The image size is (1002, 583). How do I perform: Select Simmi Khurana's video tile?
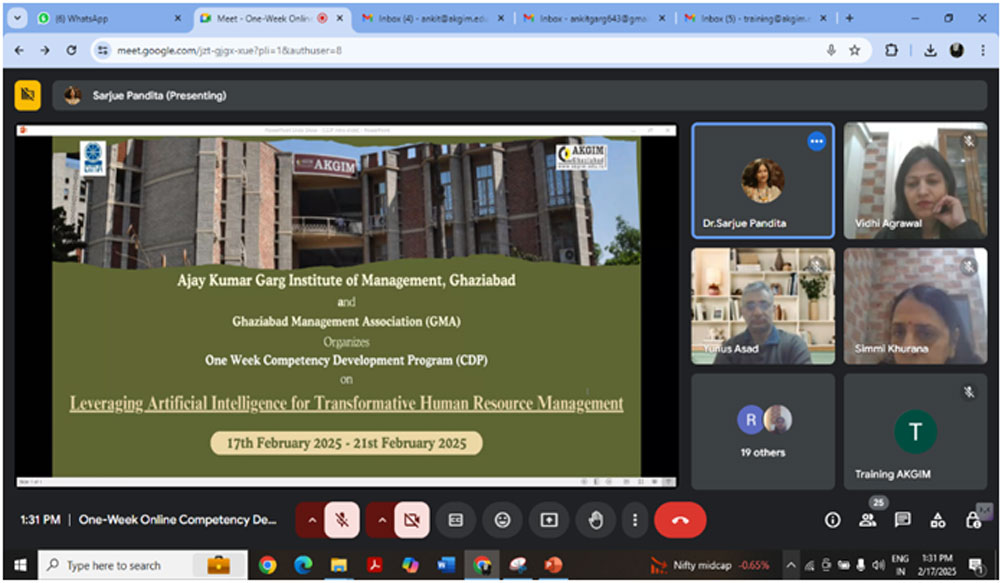[915, 306]
